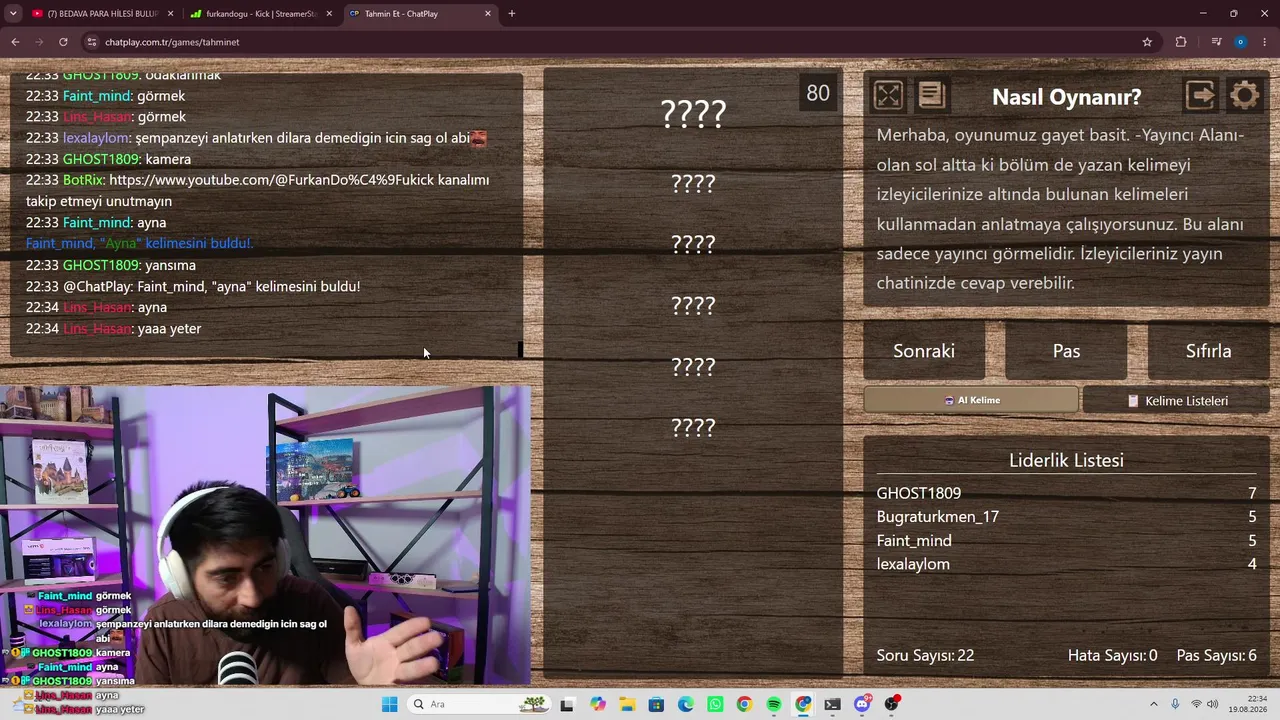Viewport: 1280px width, 720px height.
Task: Skip the word using the Pas button
Action: click(1066, 351)
